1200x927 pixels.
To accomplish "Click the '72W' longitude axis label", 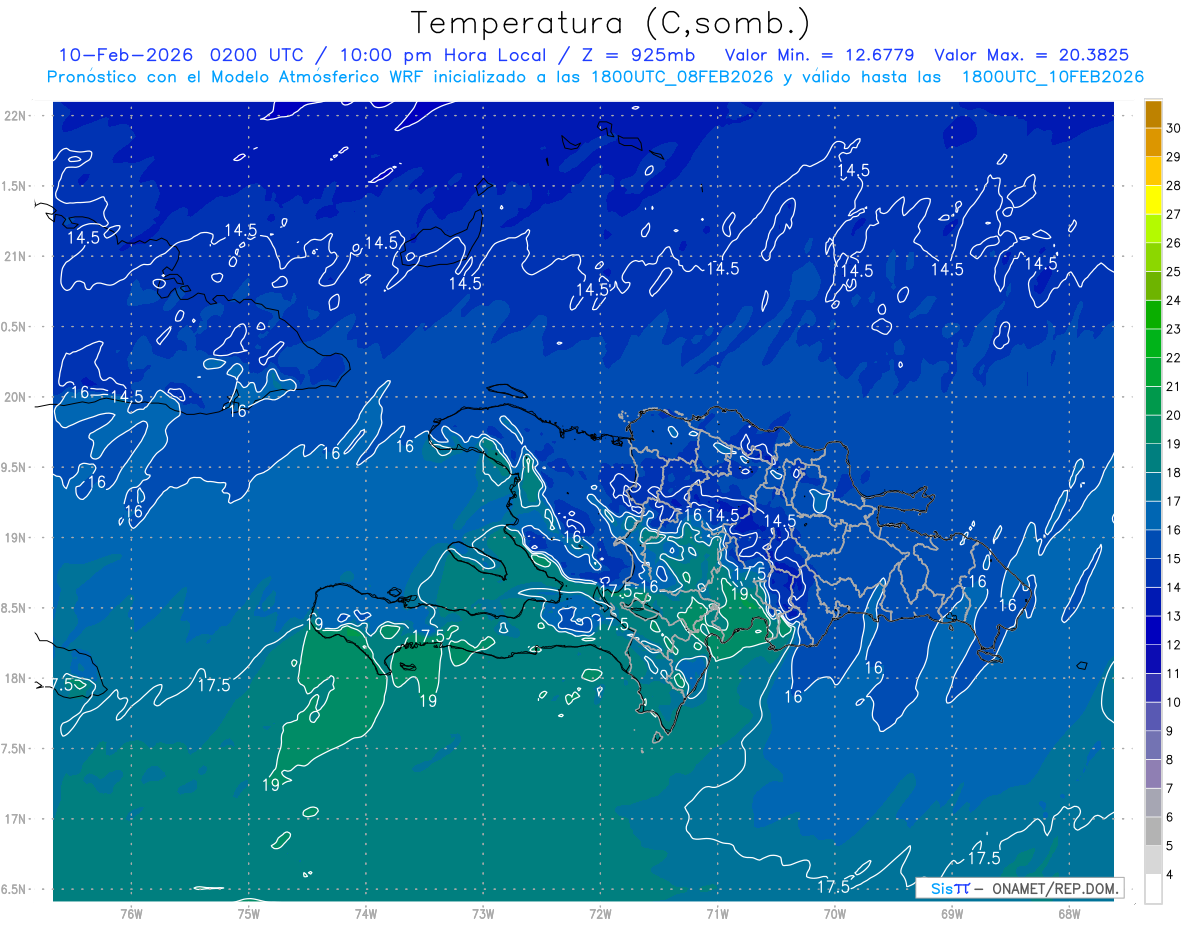I will (x=600, y=914).
